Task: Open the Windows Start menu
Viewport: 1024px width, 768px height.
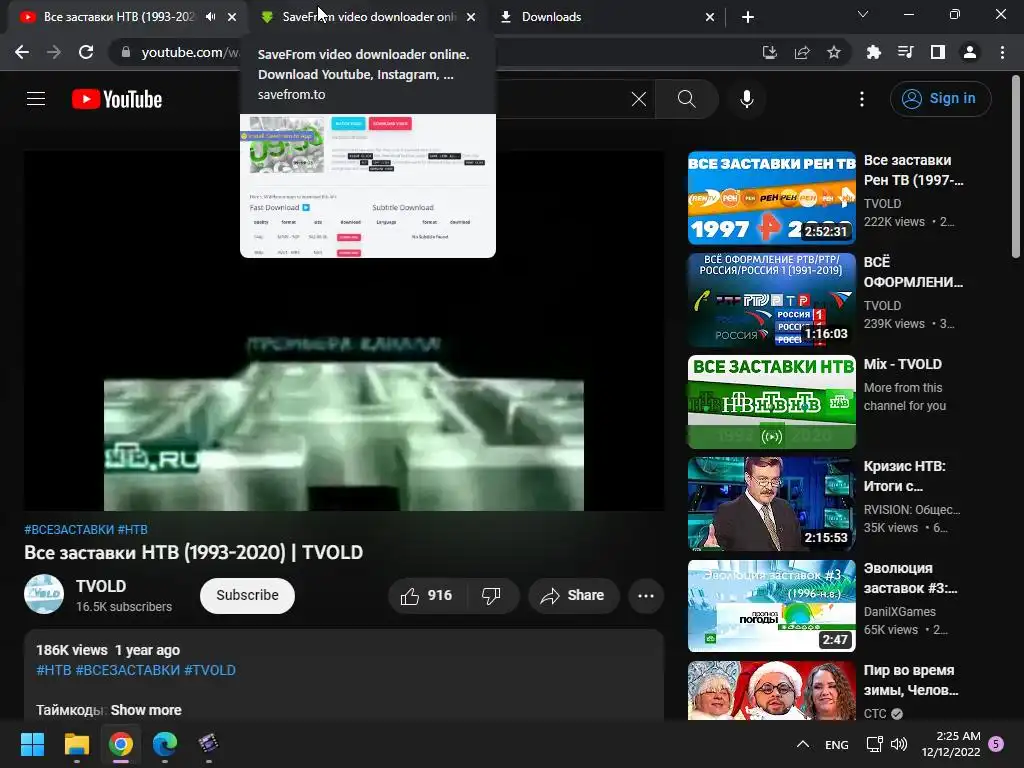Action: tap(32, 744)
